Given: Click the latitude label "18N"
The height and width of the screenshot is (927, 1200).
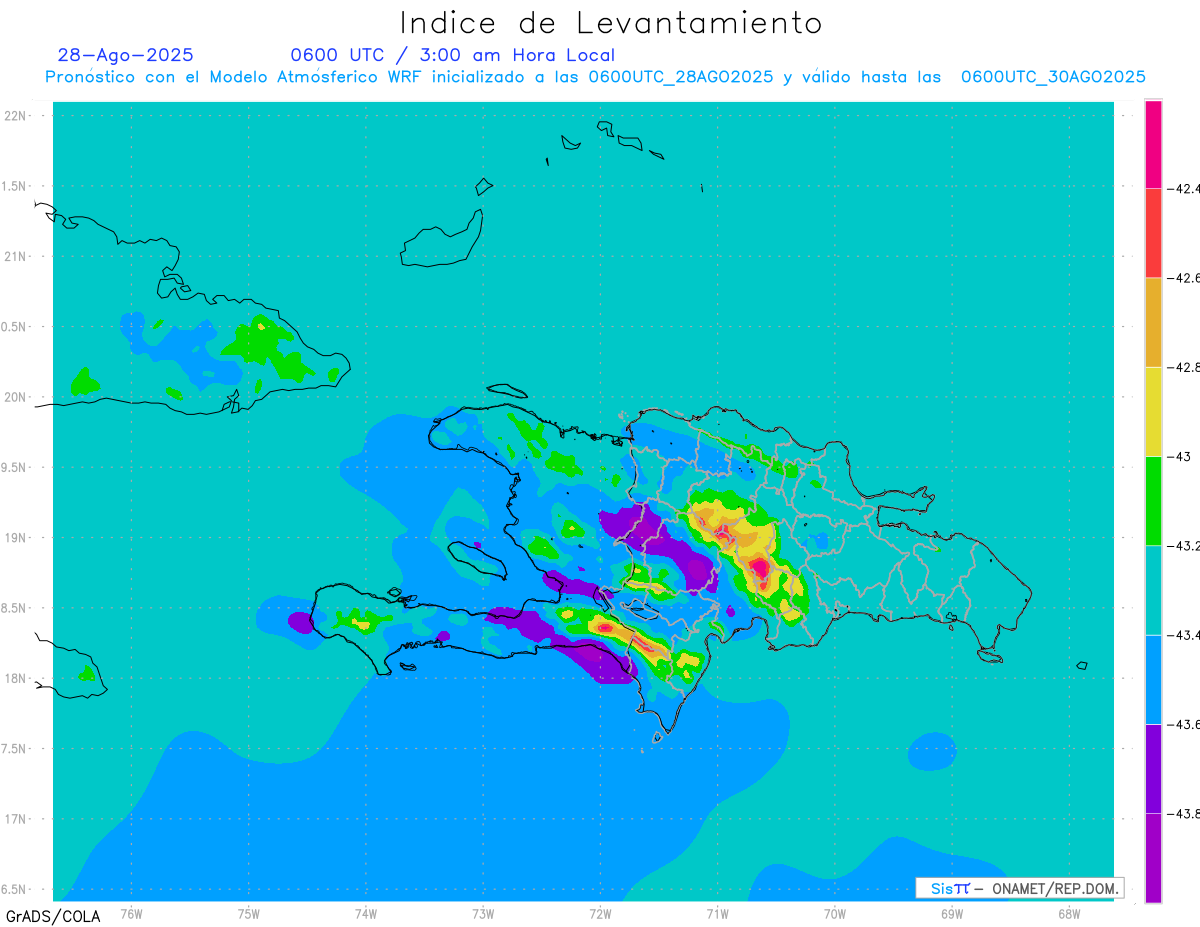Looking at the screenshot, I should point(16,678).
